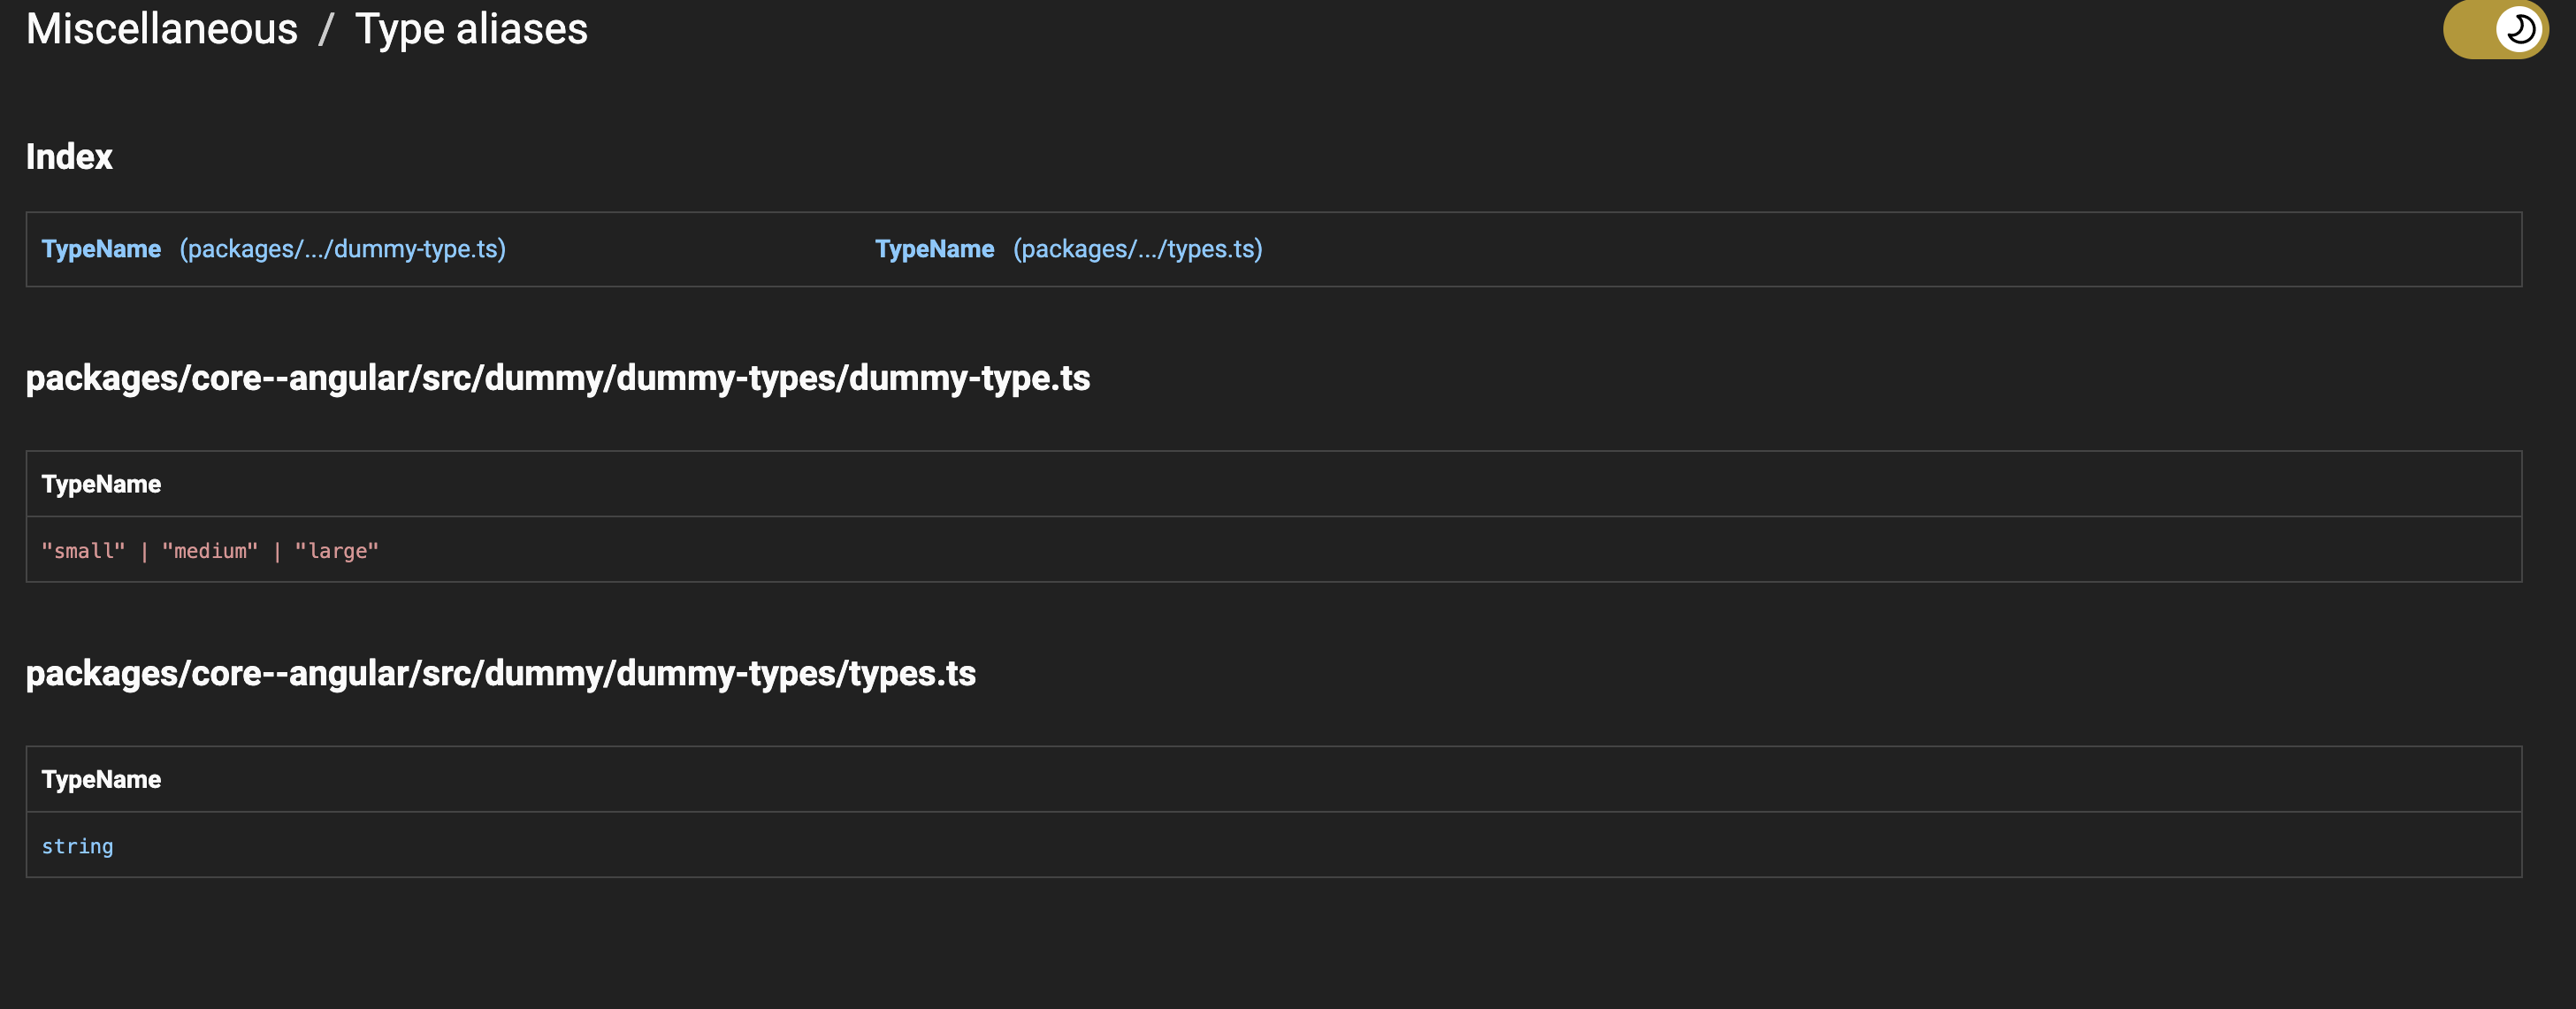
Task: Click the page title Miscellaneous / Type aliases
Action: (x=306, y=29)
